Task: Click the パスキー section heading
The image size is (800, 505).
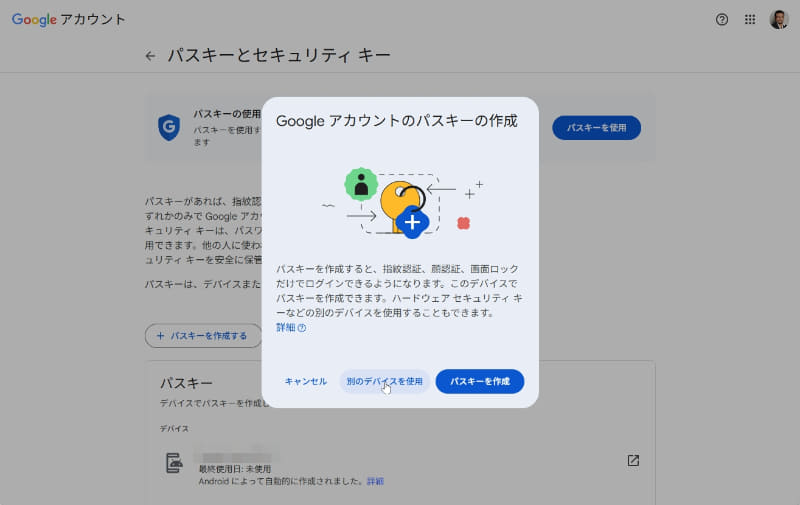Action: tap(186, 383)
